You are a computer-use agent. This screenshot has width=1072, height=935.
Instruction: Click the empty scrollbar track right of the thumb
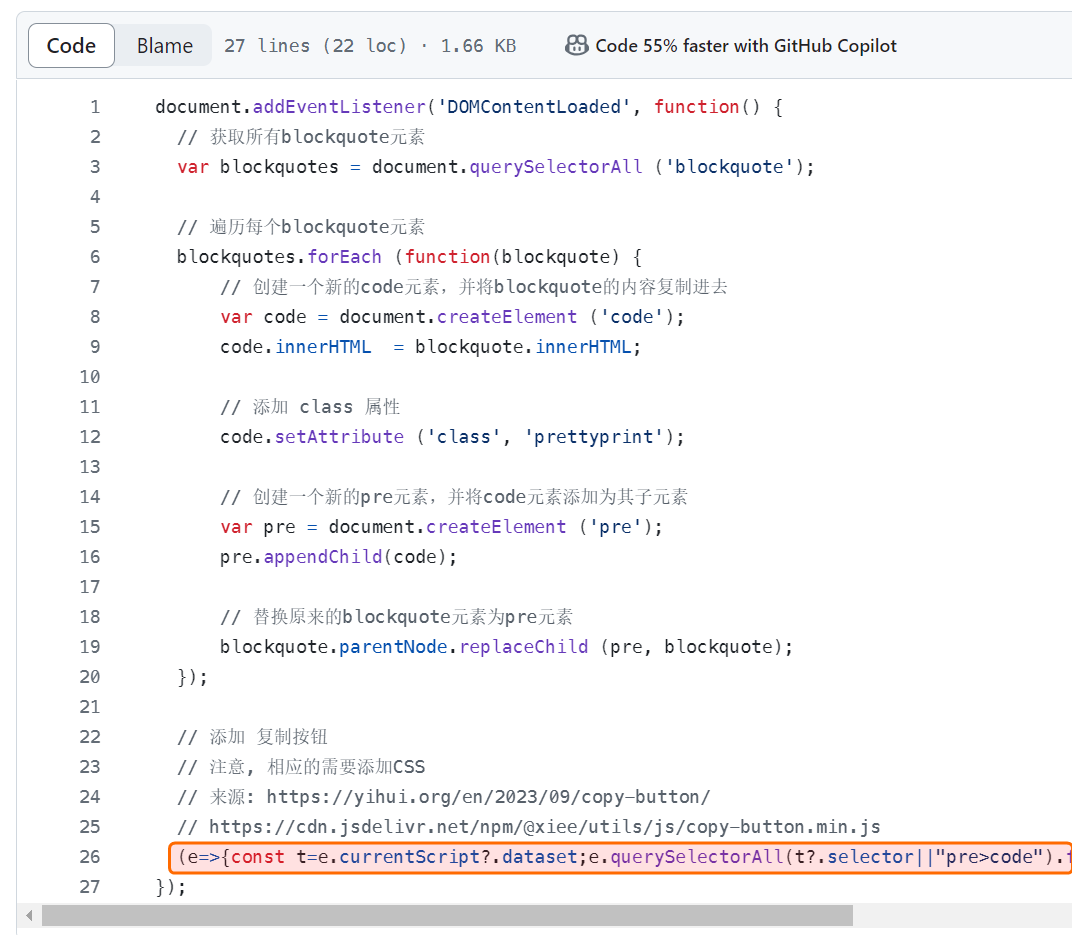[960, 916]
